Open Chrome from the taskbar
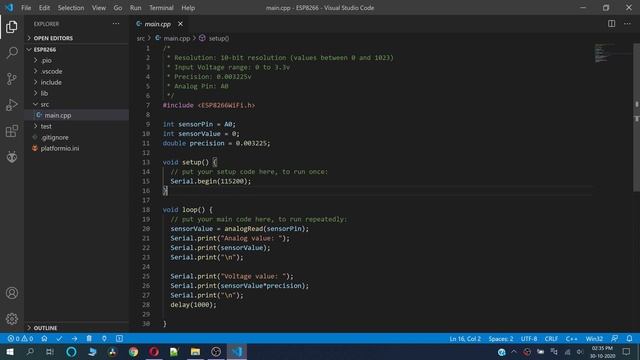Screen dimensions: 640x360 pyautogui.click(x=133, y=352)
